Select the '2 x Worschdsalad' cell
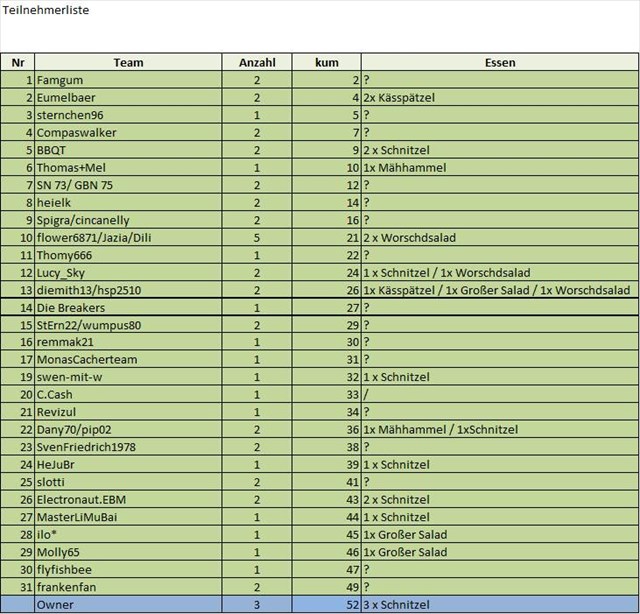 coord(500,238)
